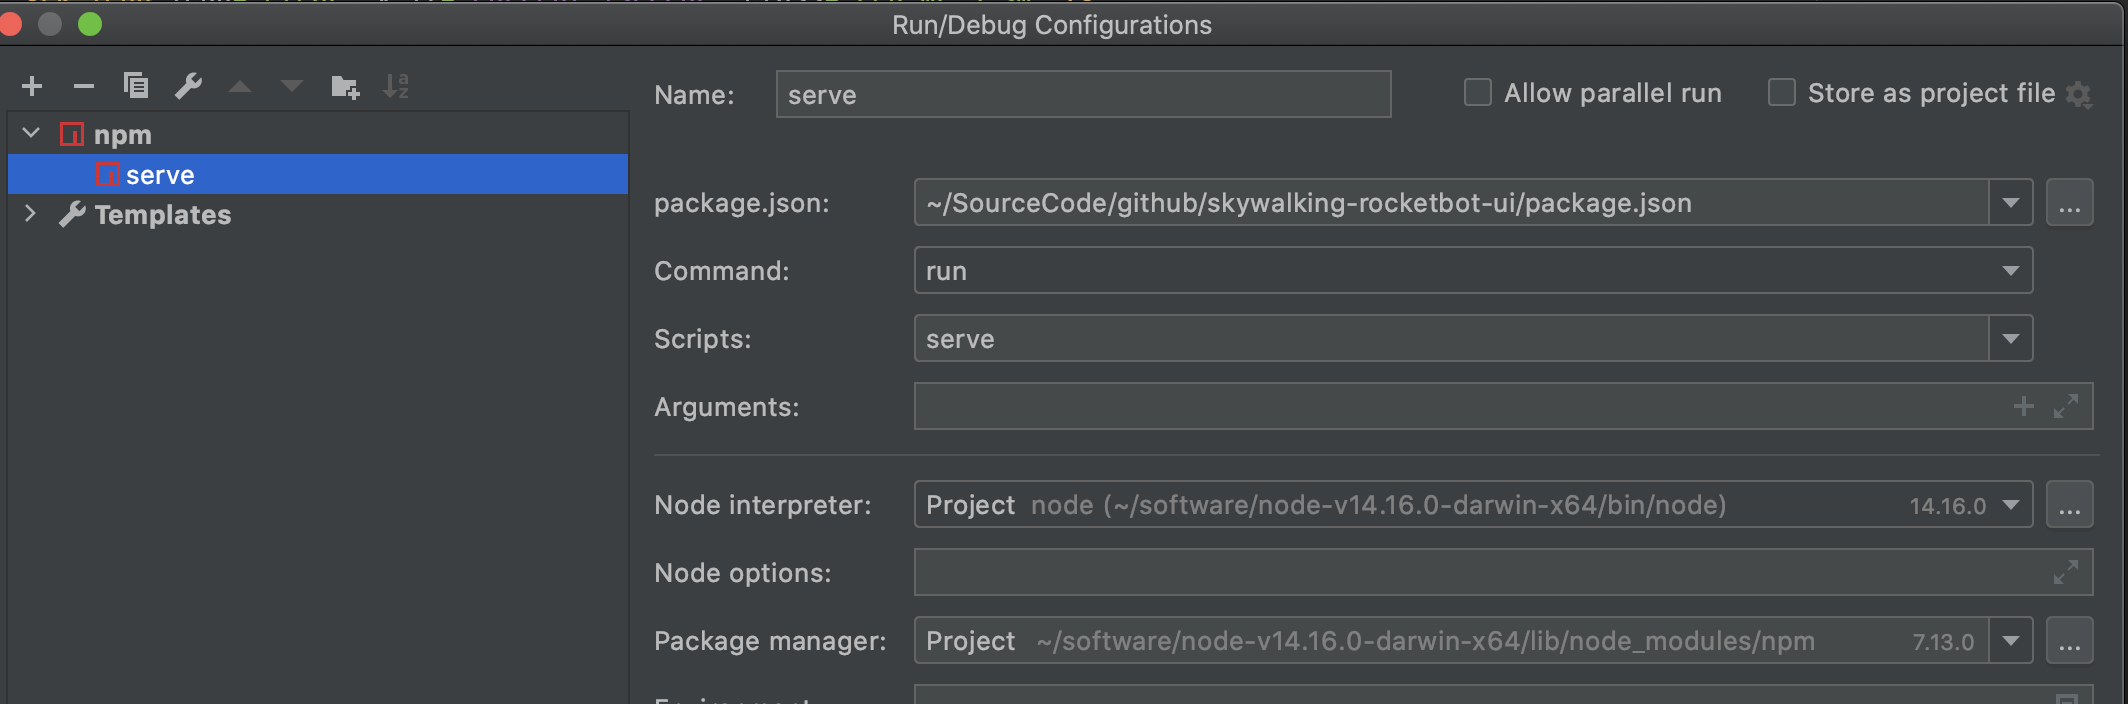This screenshot has width=2128, height=704.
Task: Open the edit templates wrench icon
Action: tap(188, 87)
